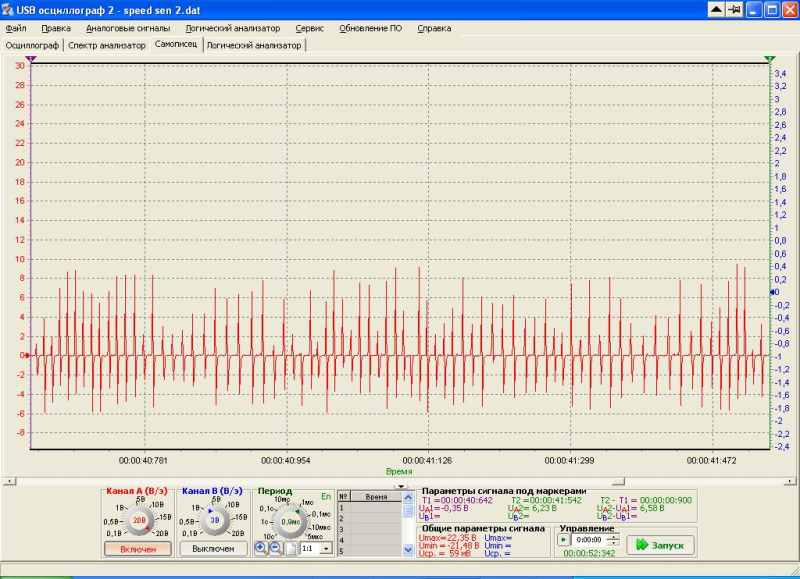Open the Справка menu
This screenshot has width=800, height=579.
pyautogui.click(x=434, y=29)
